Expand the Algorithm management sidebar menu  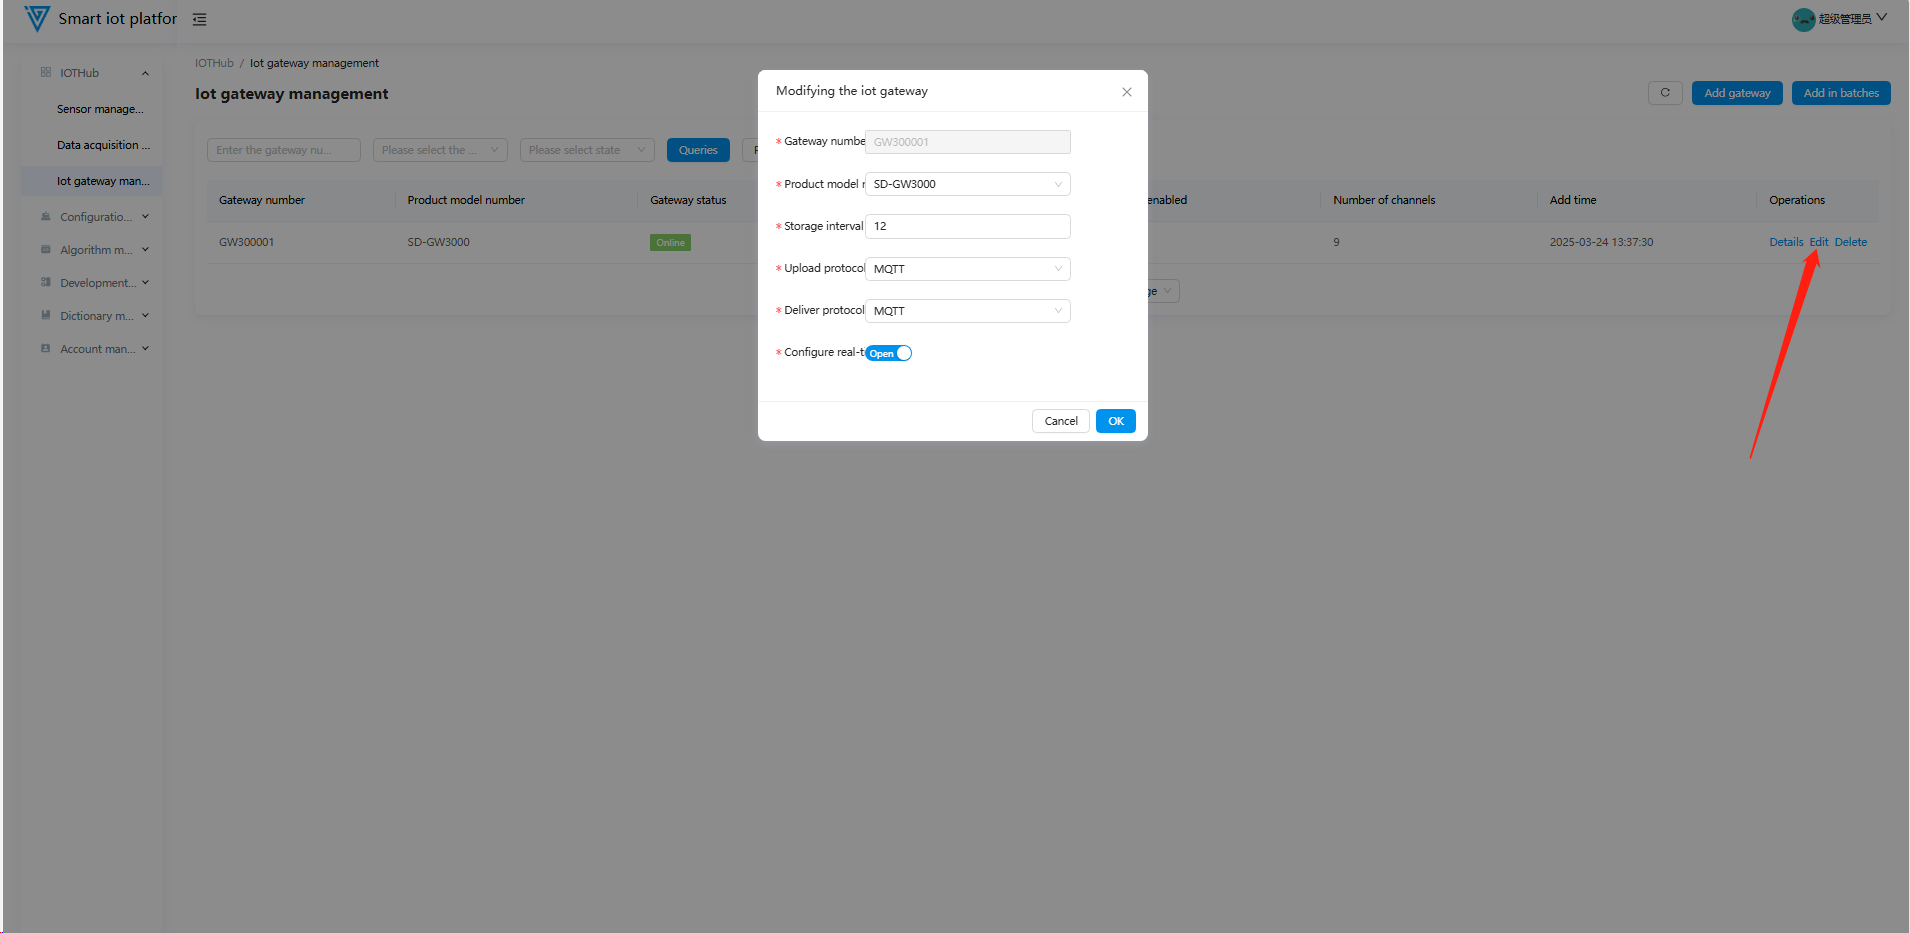[x=96, y=250]
